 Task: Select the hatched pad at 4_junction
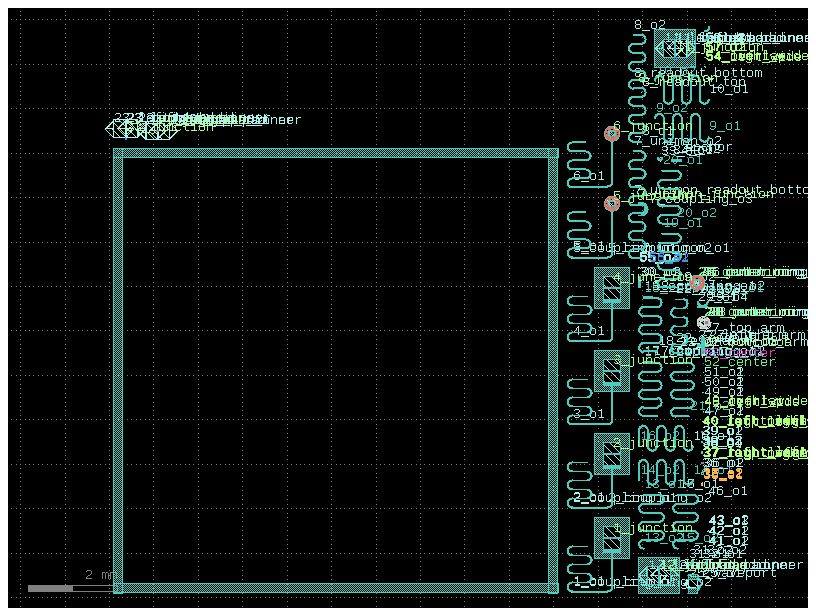click(612, 289)
